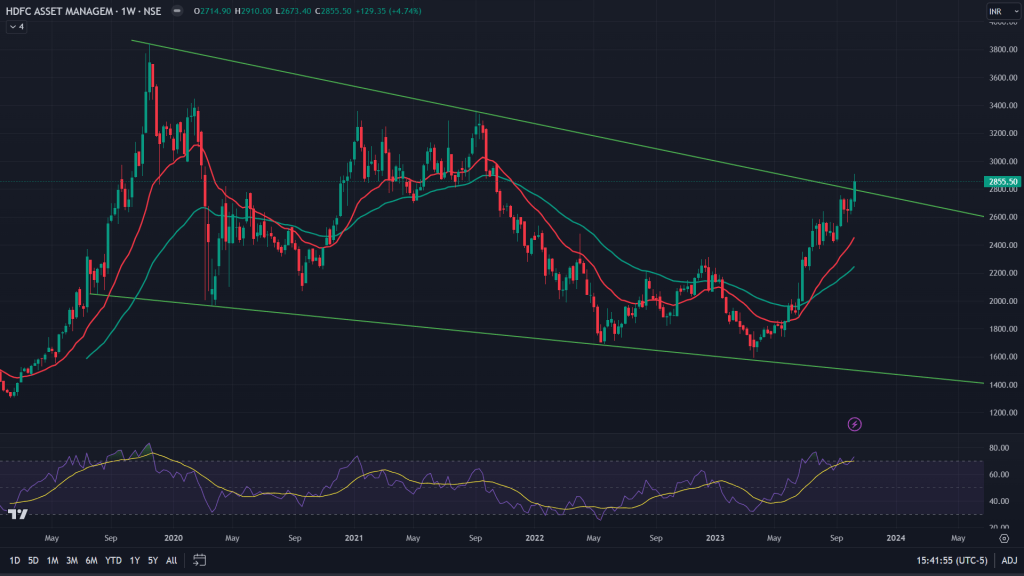
Task: Click the round symbol status icon beside NSE
Action: (x=177, y=11)
